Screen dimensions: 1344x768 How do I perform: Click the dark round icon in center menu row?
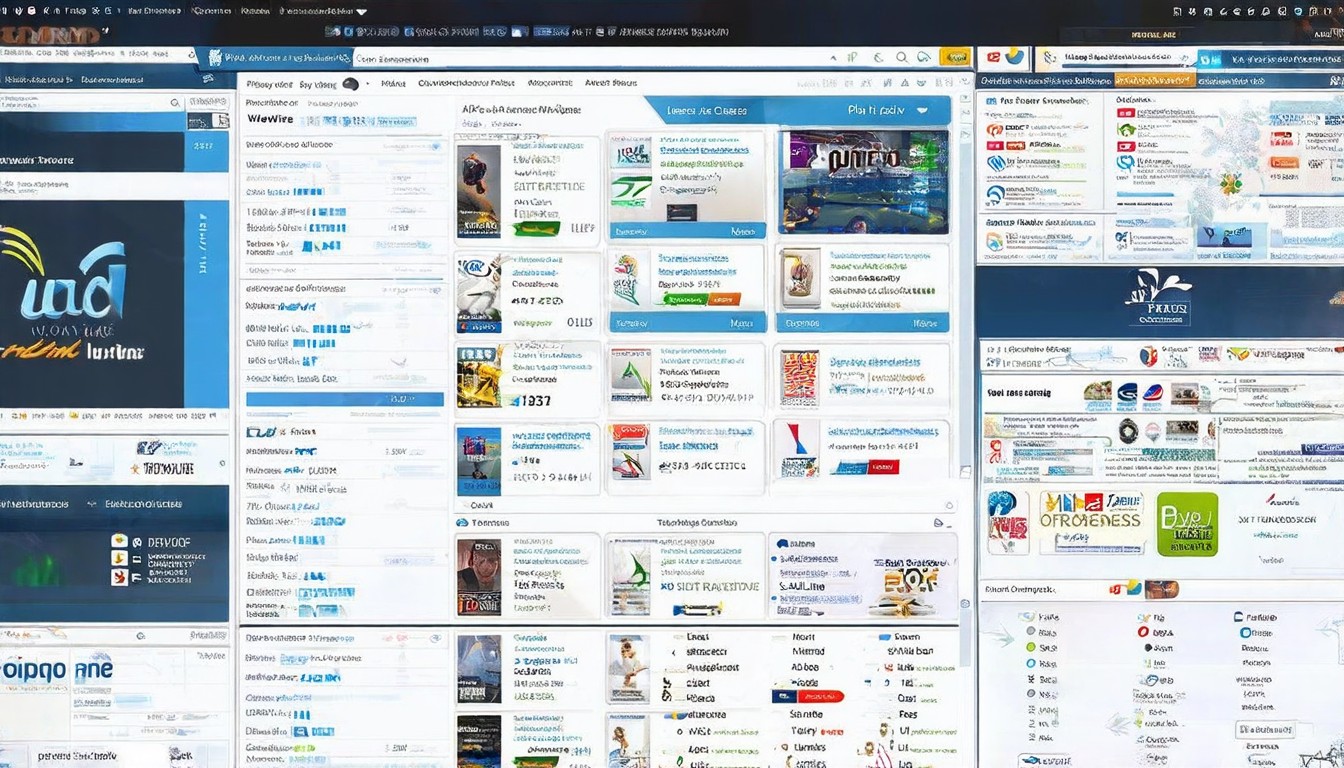(350, 84)
